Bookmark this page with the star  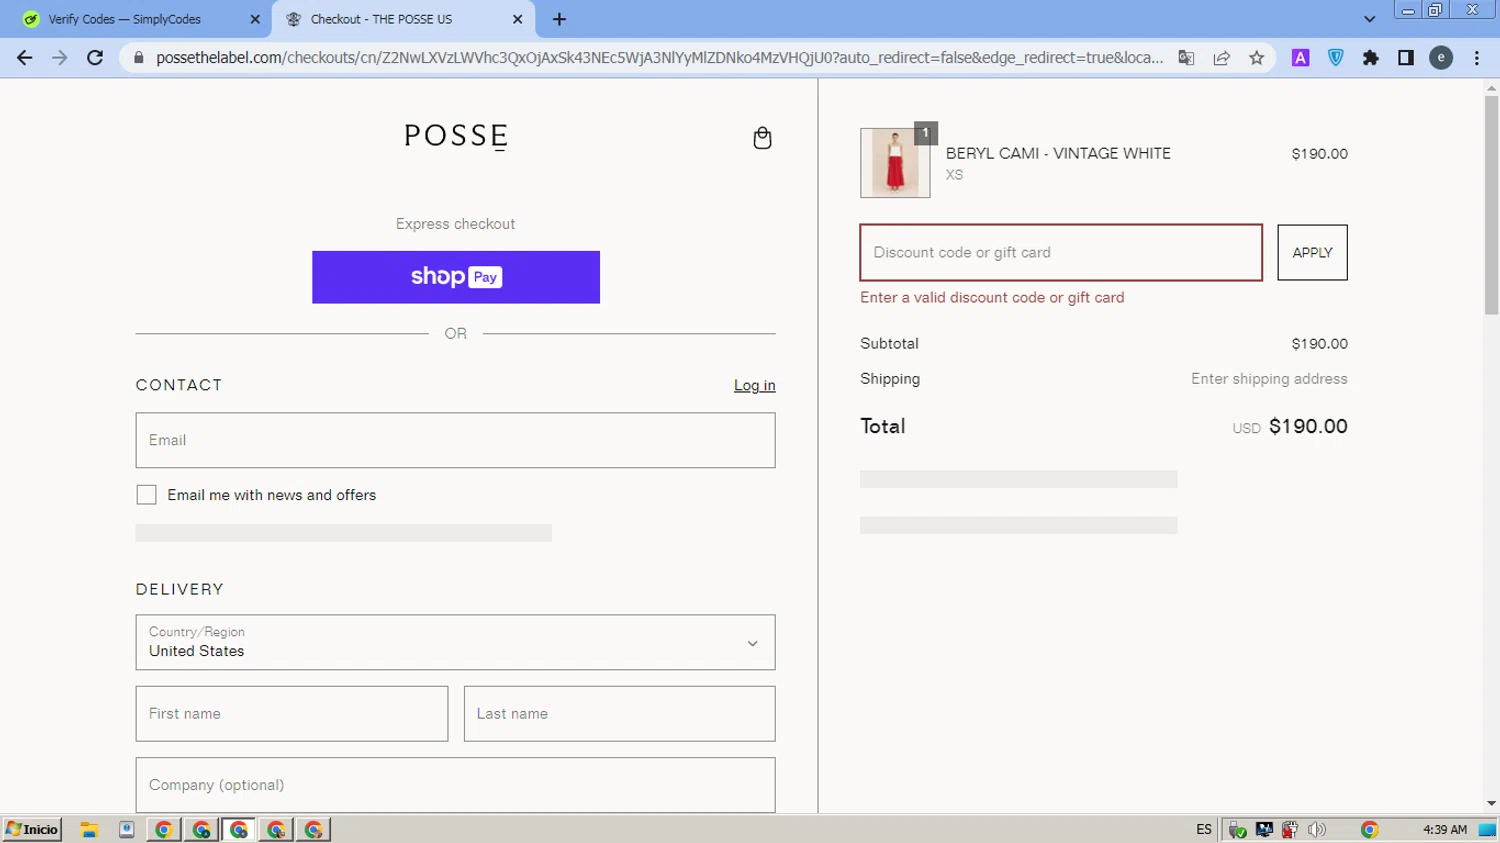1256,58
